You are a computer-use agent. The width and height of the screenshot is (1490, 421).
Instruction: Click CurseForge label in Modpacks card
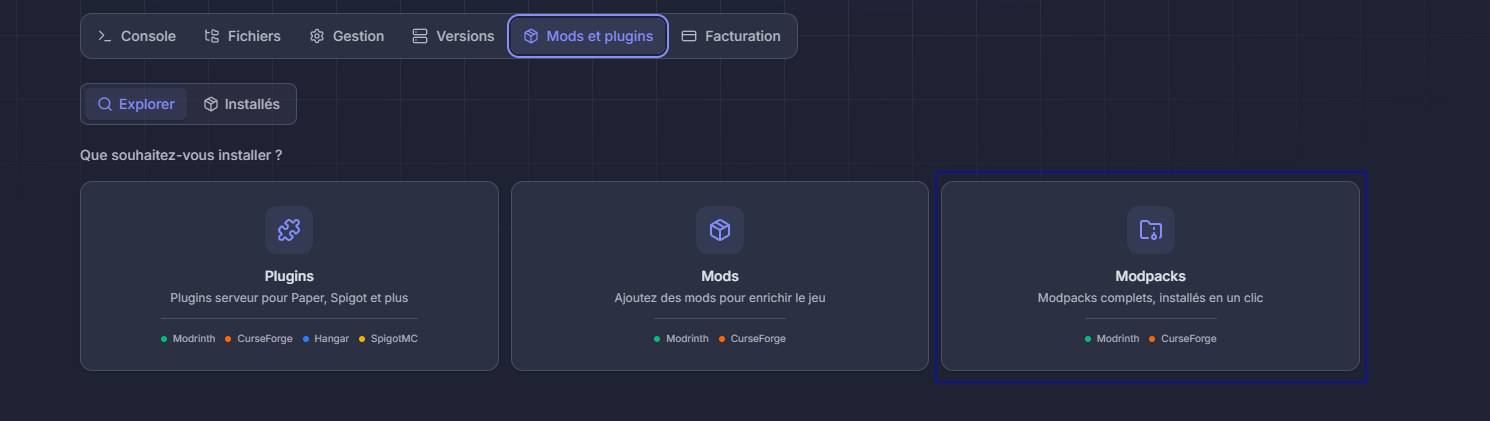point(1189,339)
